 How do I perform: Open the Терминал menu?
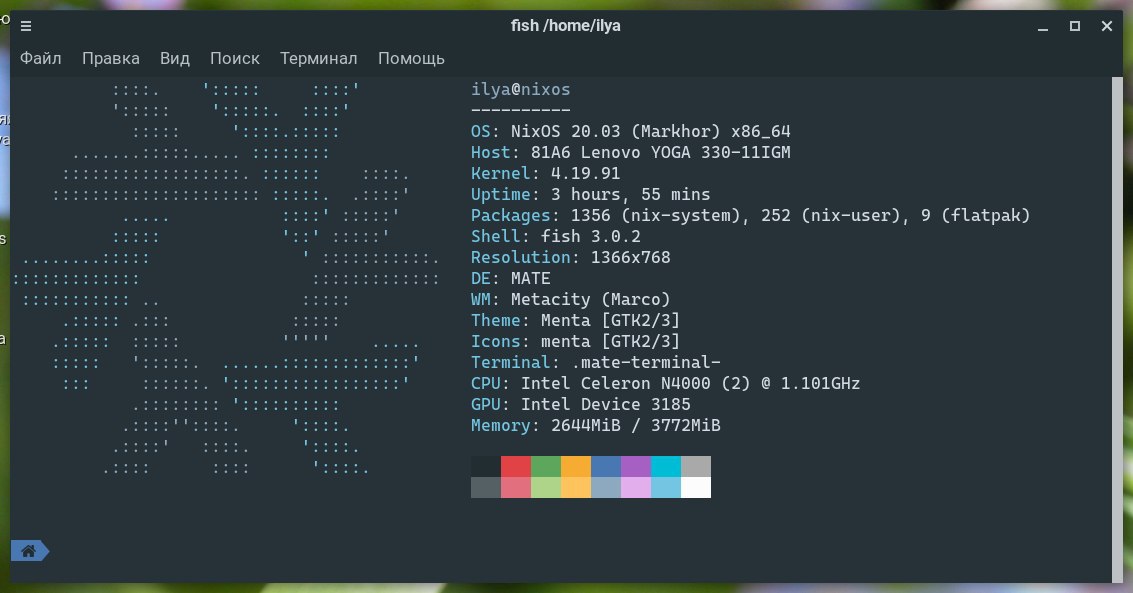319,59
